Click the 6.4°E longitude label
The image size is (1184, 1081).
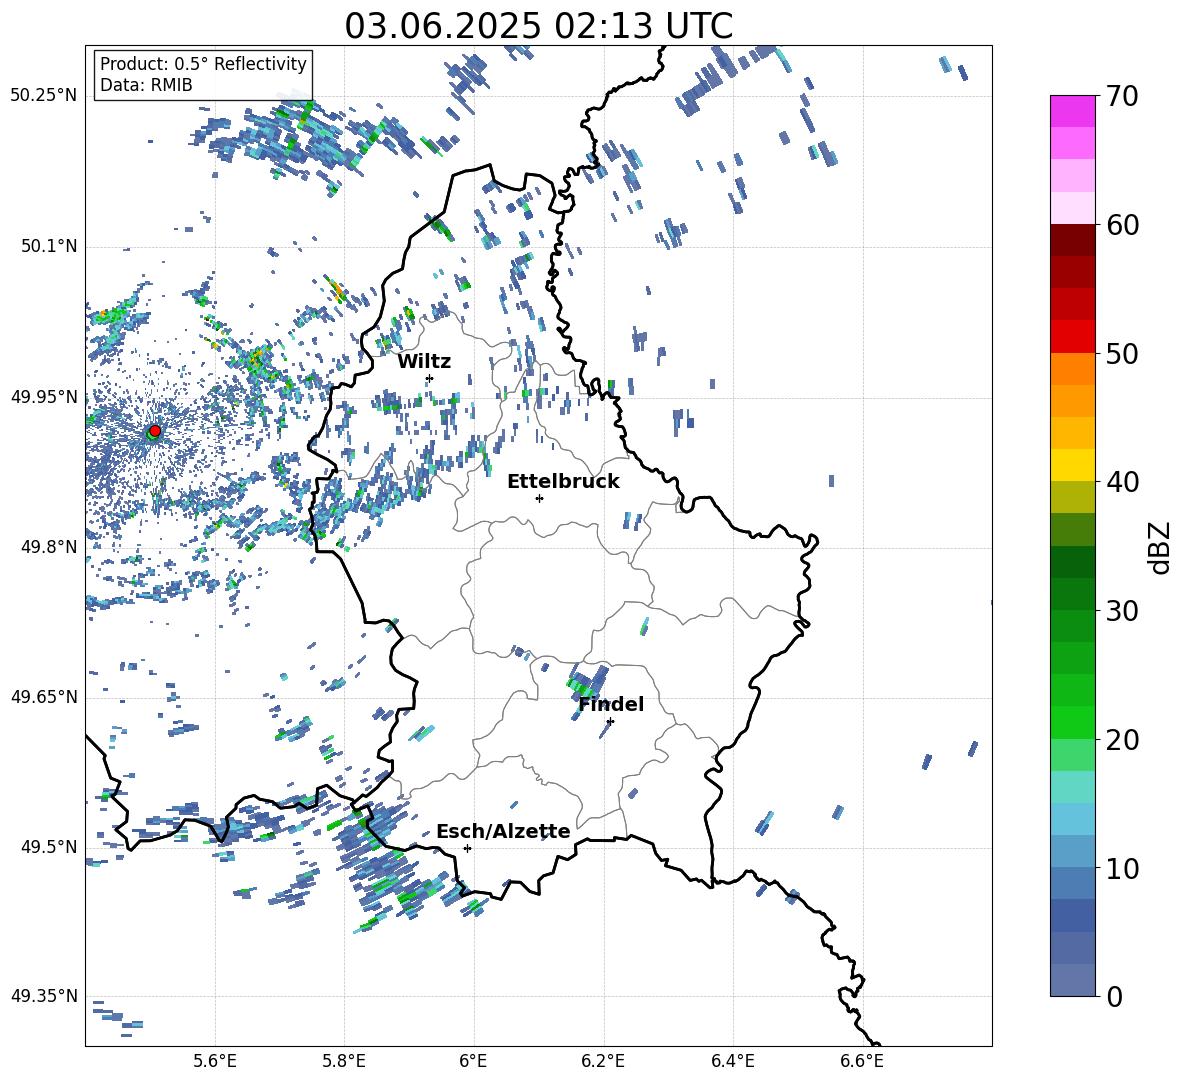[x=732, y=1061]
